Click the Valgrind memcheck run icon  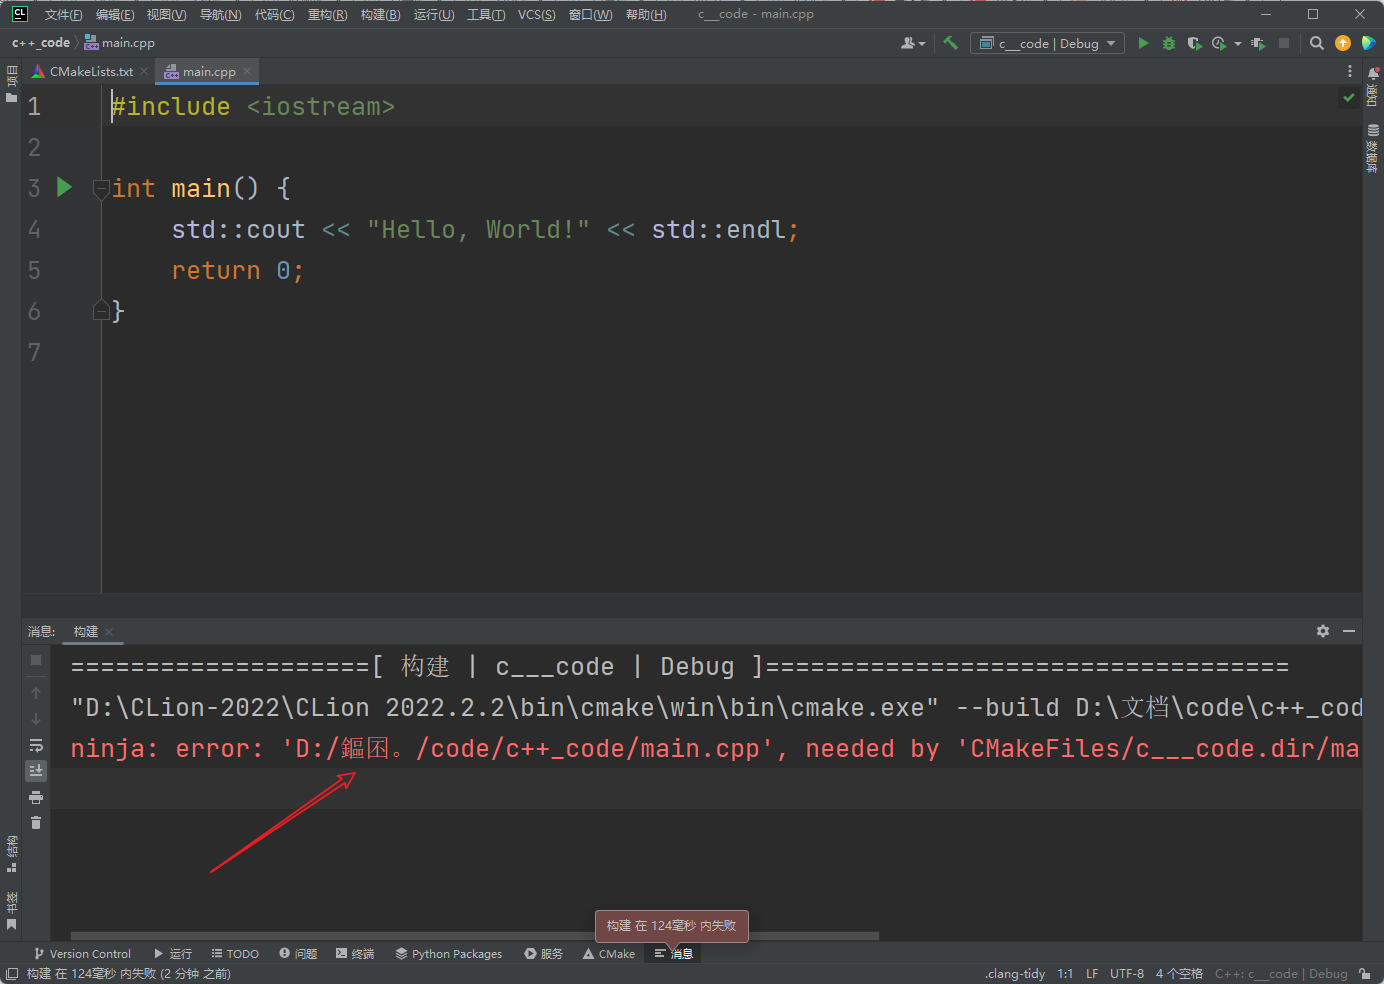[1258, 43]
